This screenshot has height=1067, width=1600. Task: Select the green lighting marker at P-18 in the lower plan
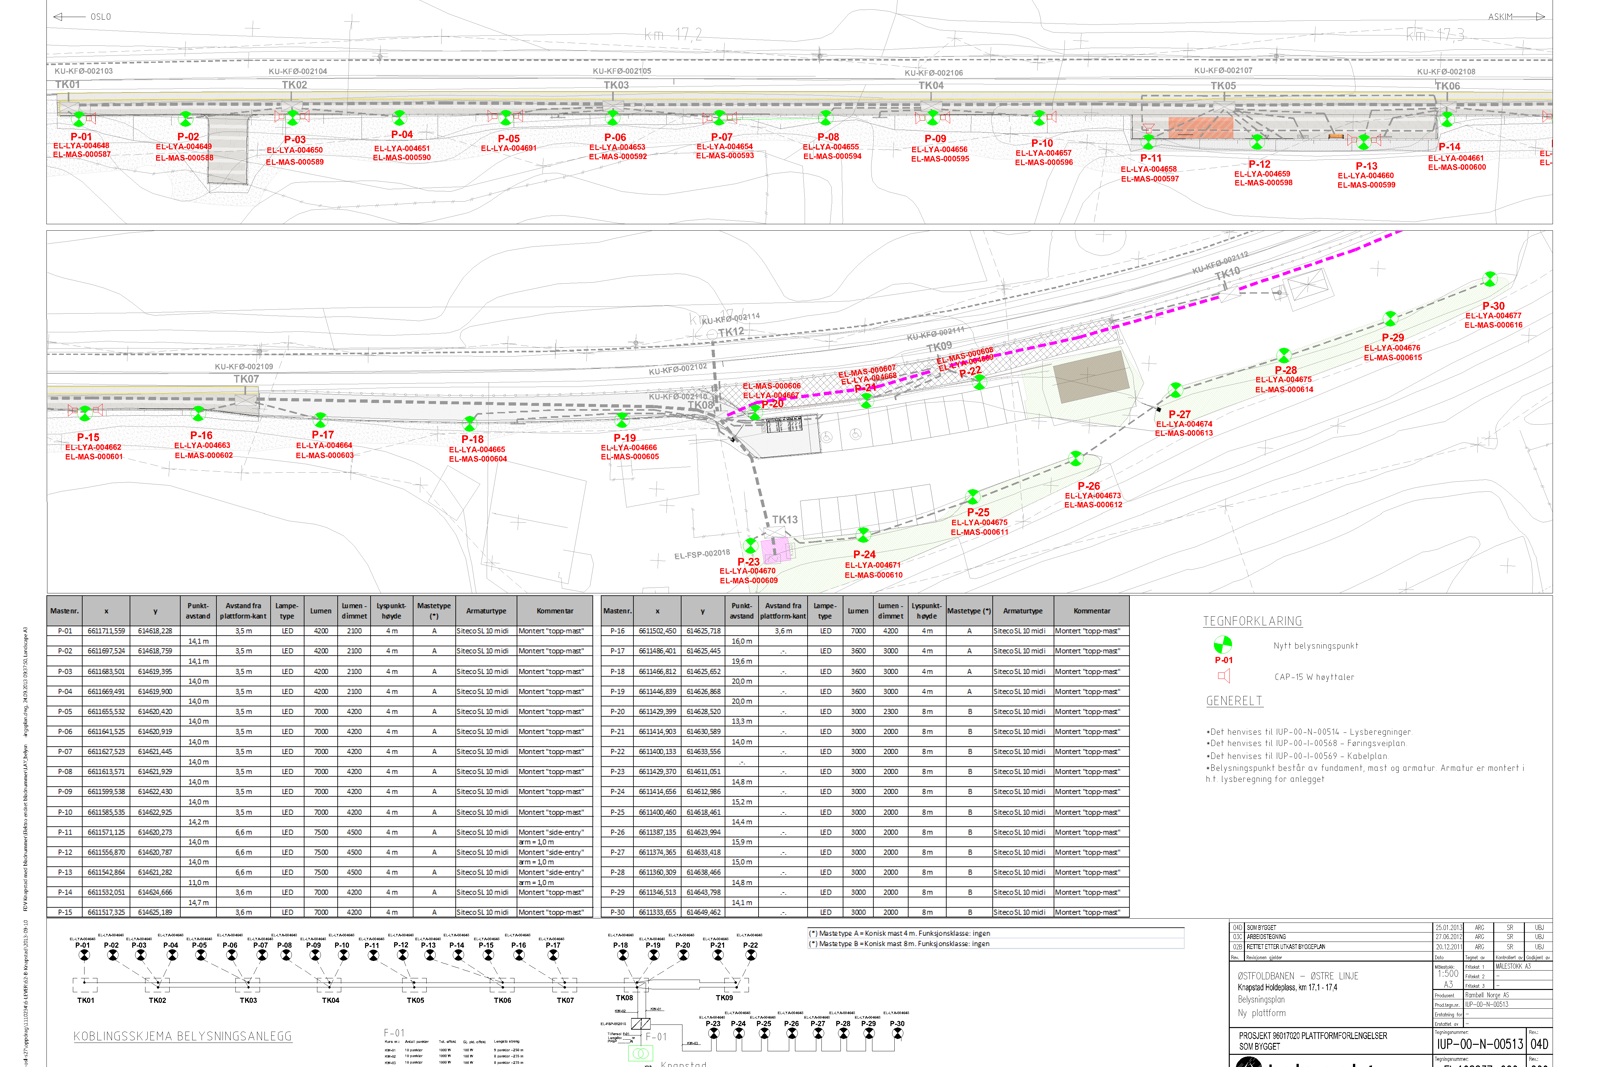(470, 424)
